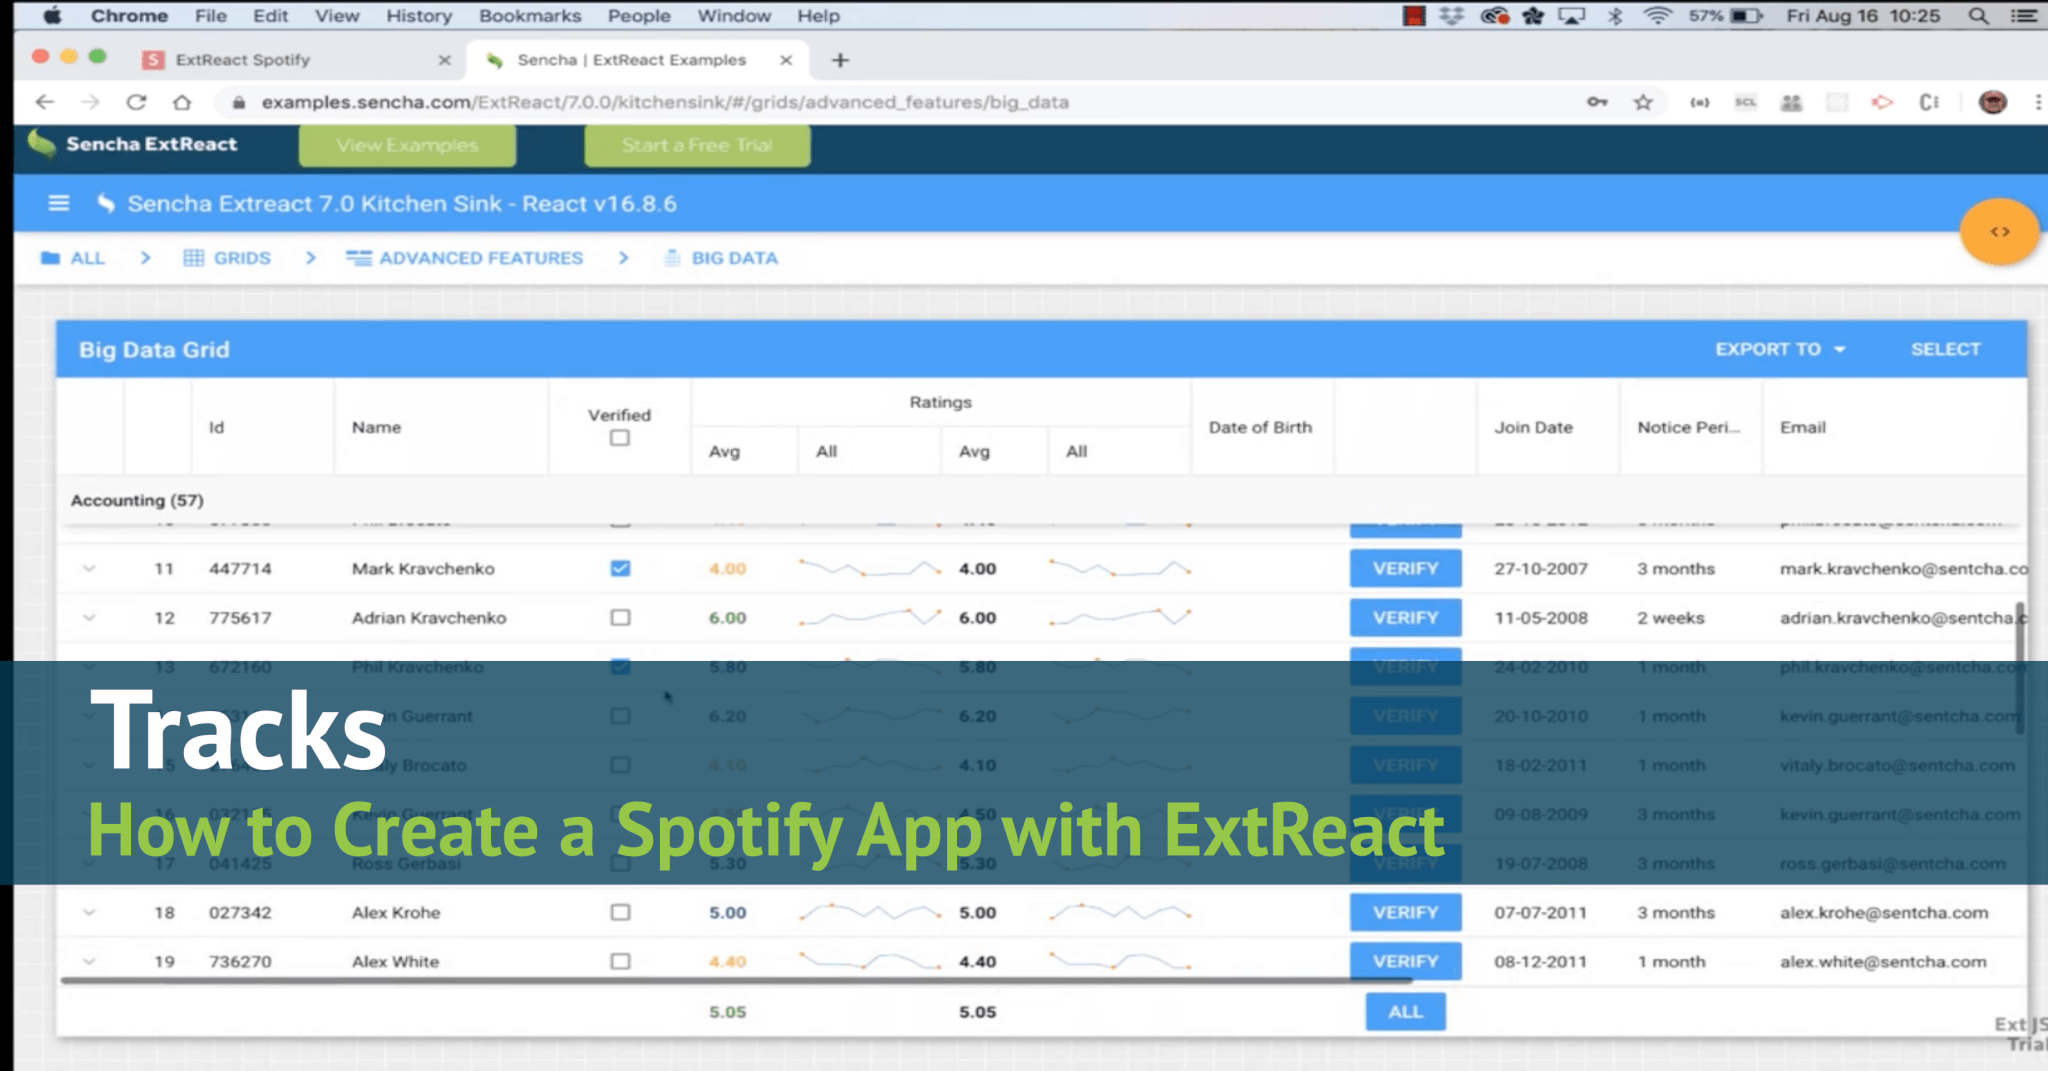Open a new browser tab with plus
Screen dimensions: 2048x1071
[840, 60]
